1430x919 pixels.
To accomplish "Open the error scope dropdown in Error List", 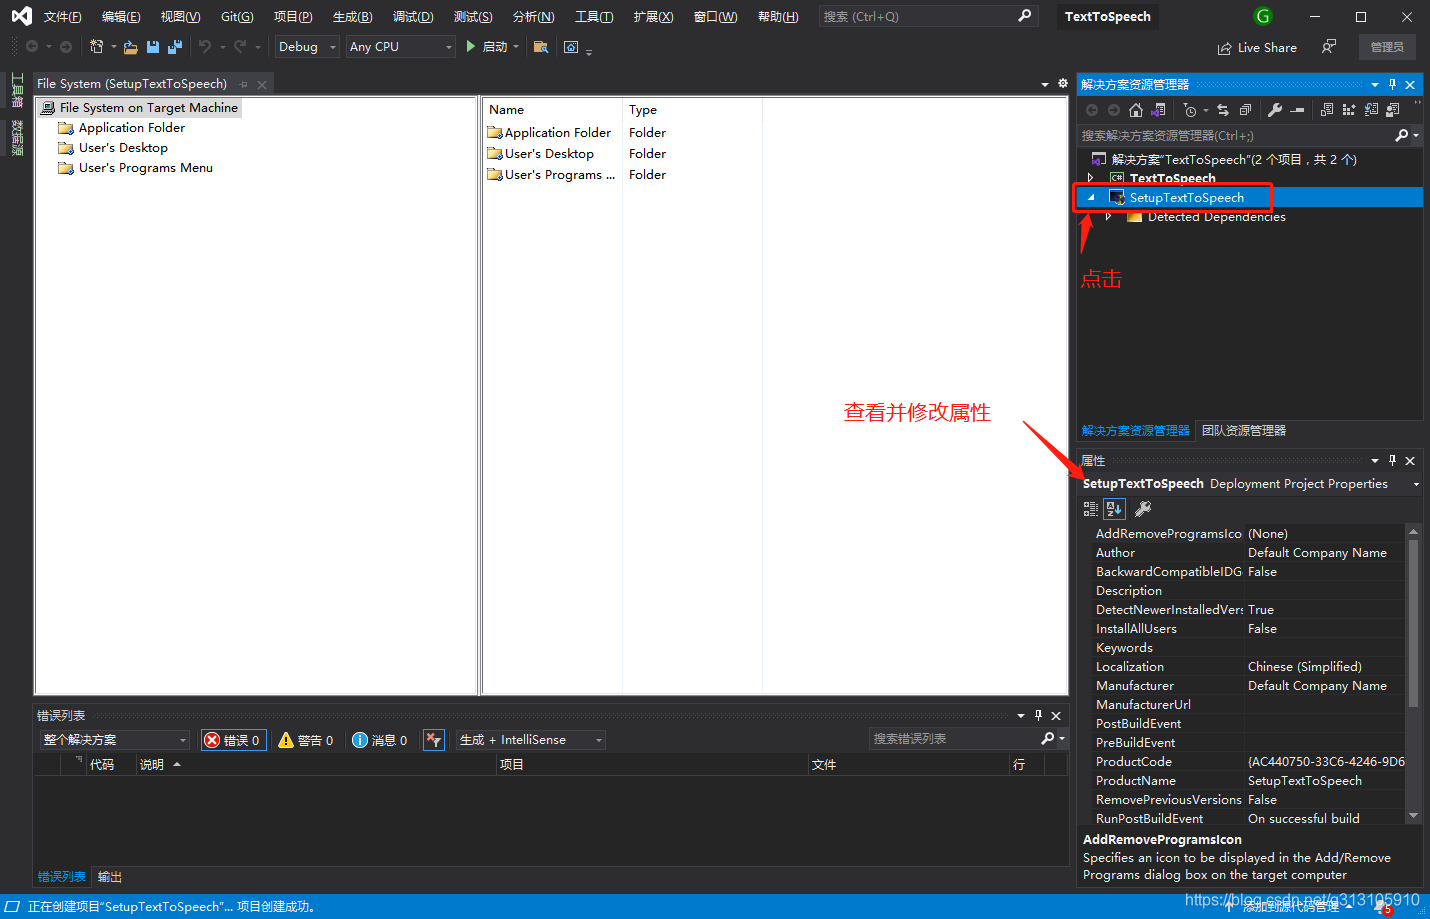I will point(114,740).
